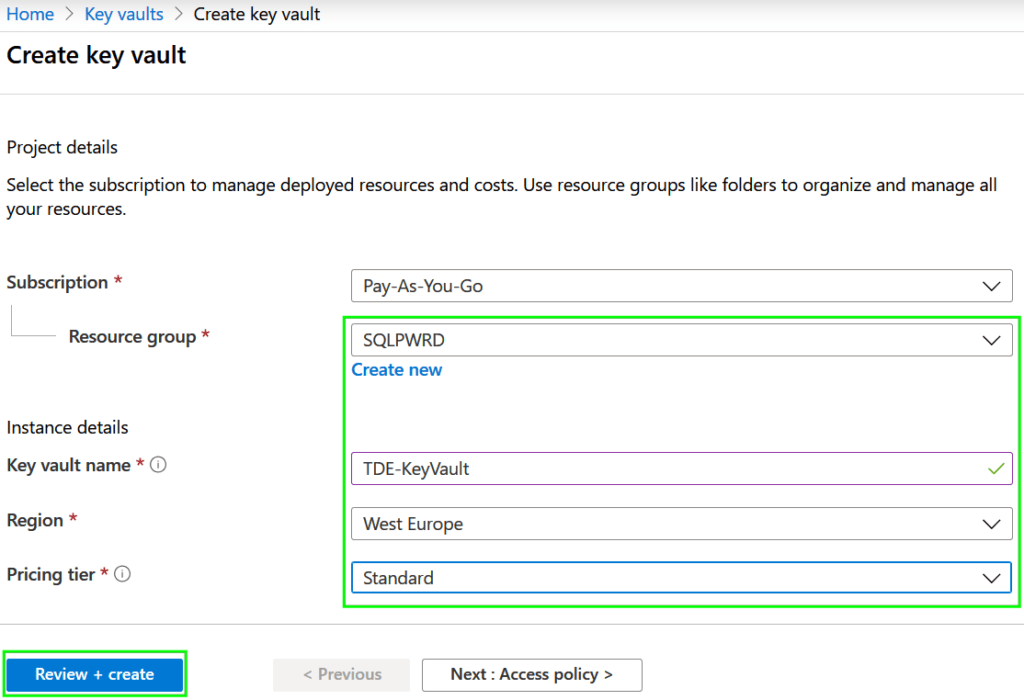Click the info icon beside Pricing tier
The height and width of the screenshot is (700, 1024).
pyautogui.click(x=122, y=574)
